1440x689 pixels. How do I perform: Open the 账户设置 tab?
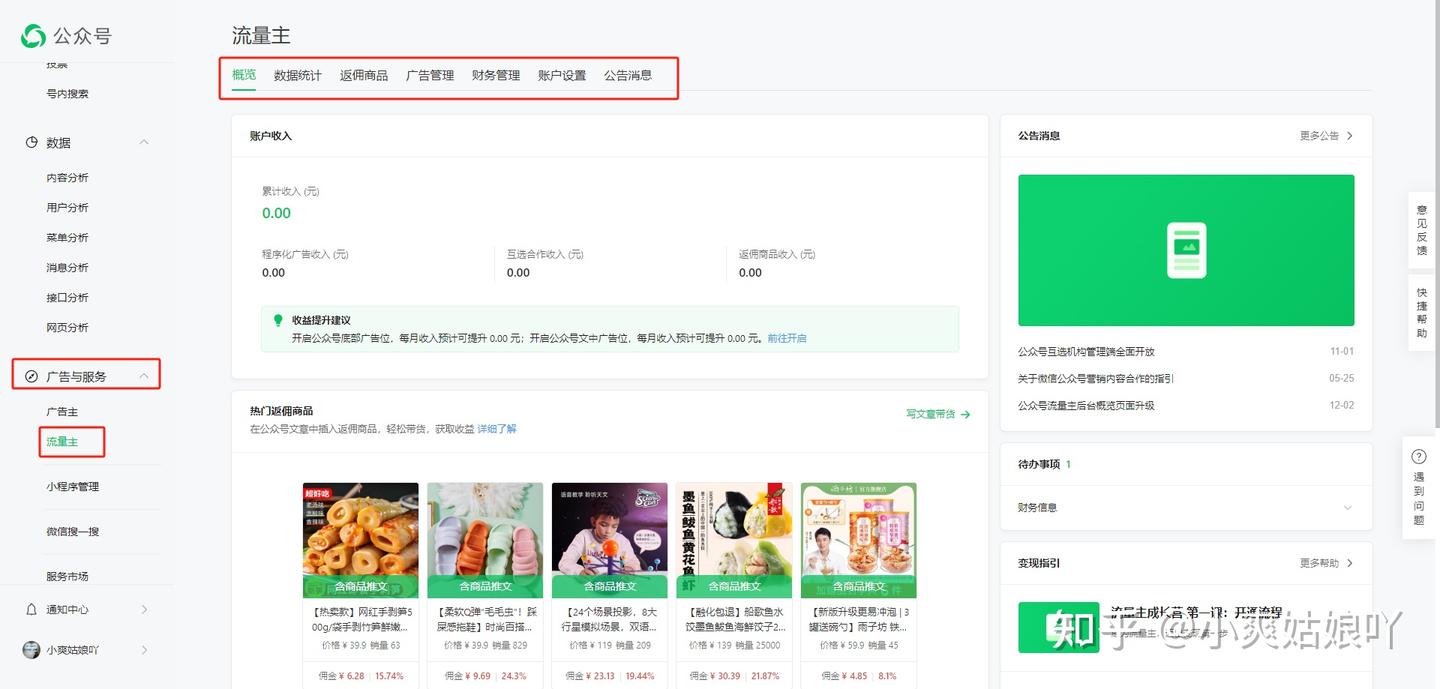coord(562,75)
